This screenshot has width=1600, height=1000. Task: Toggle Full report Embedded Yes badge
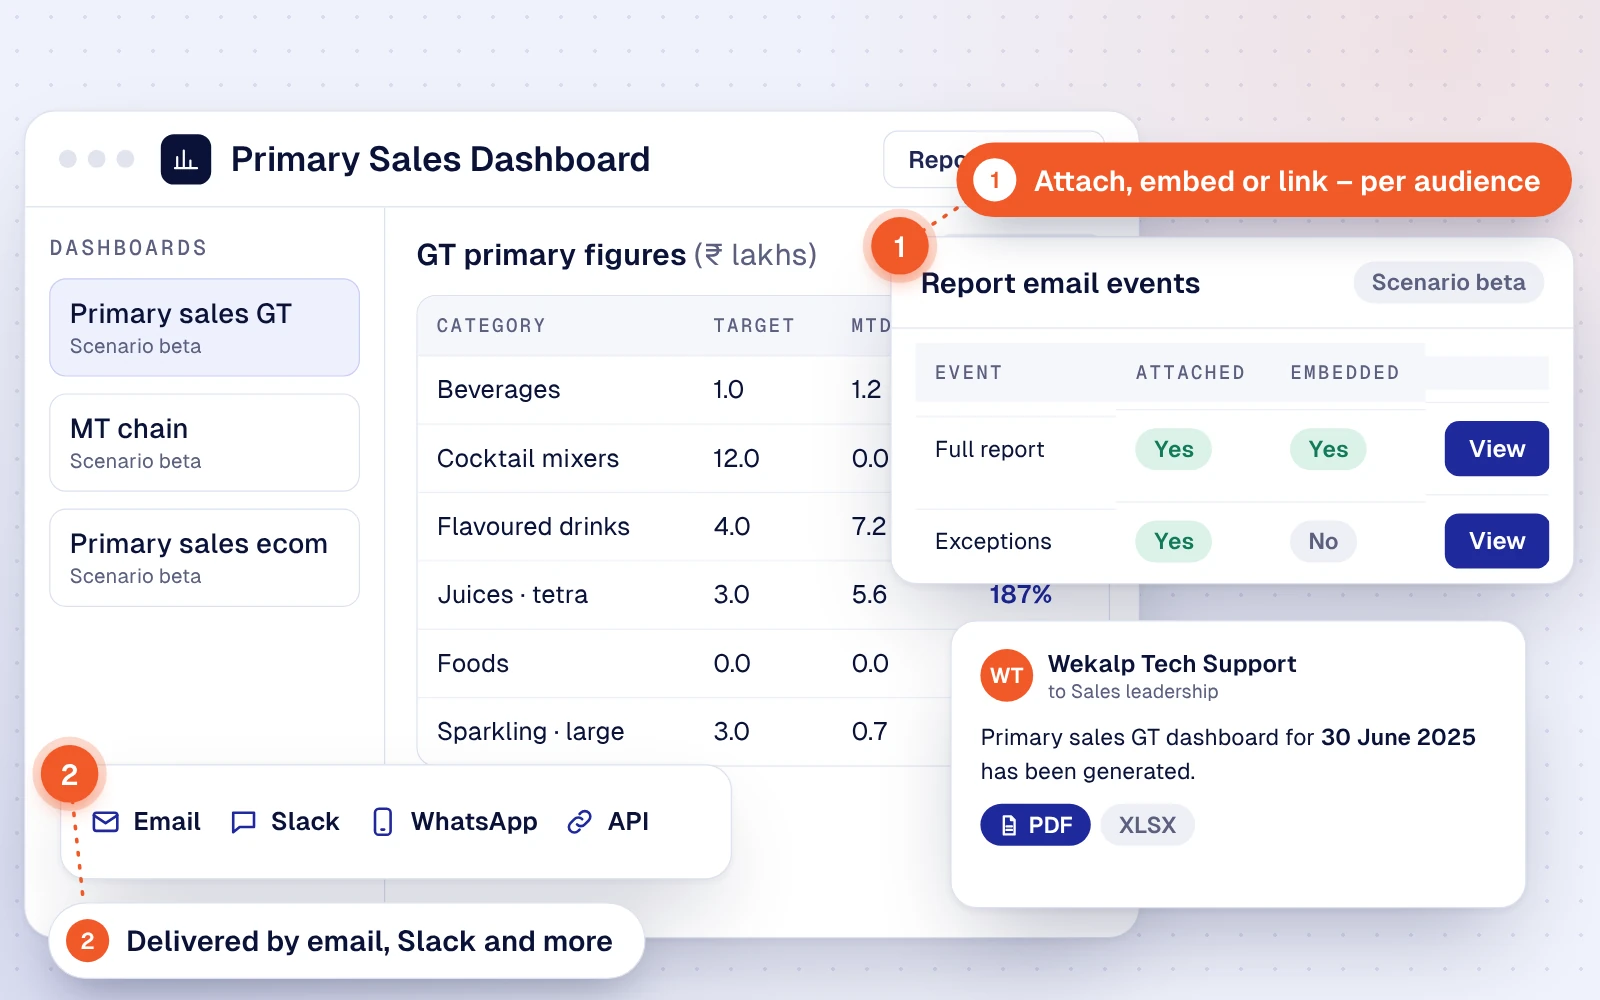[1328, 450]
